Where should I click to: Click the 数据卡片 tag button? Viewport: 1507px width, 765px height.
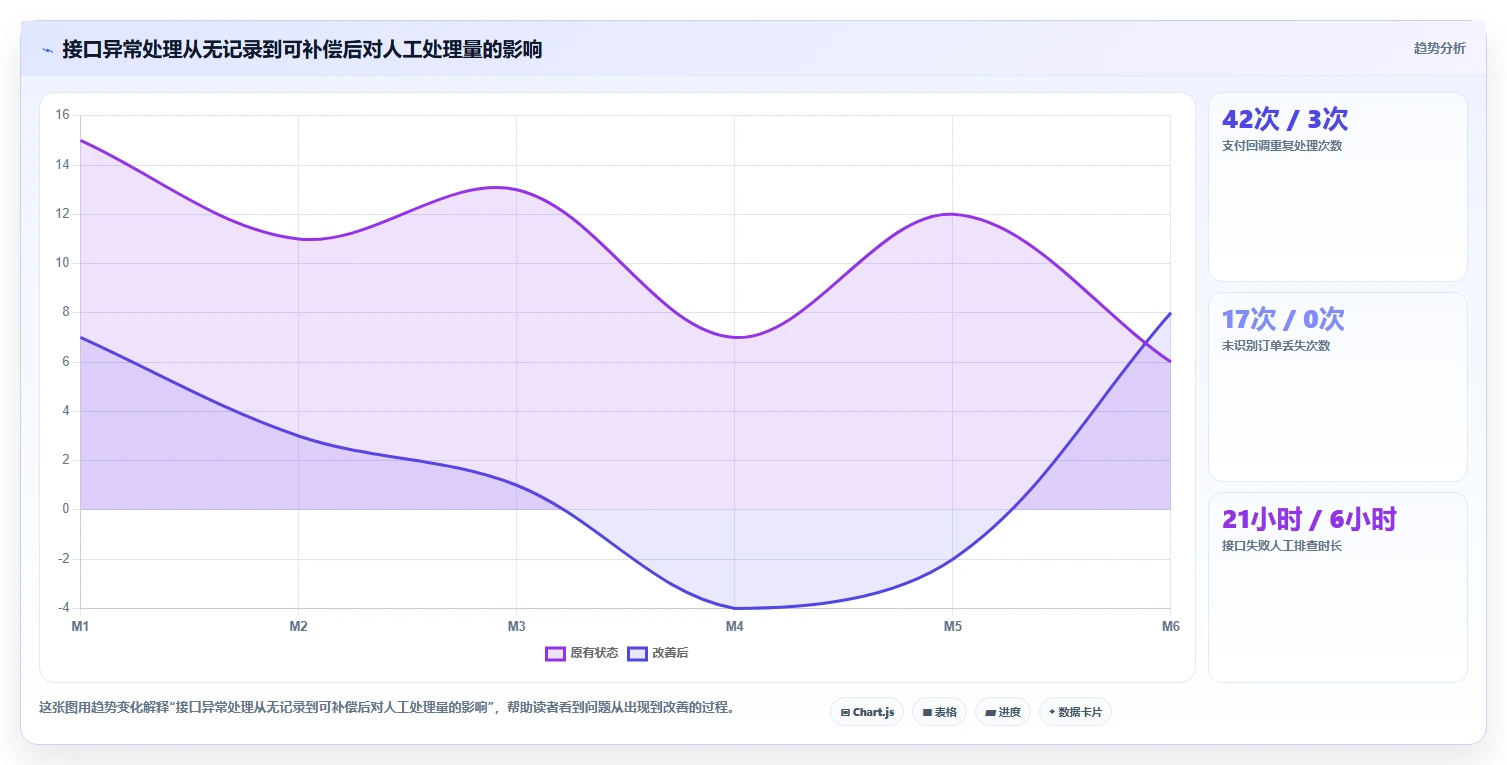pos(1075,712)
